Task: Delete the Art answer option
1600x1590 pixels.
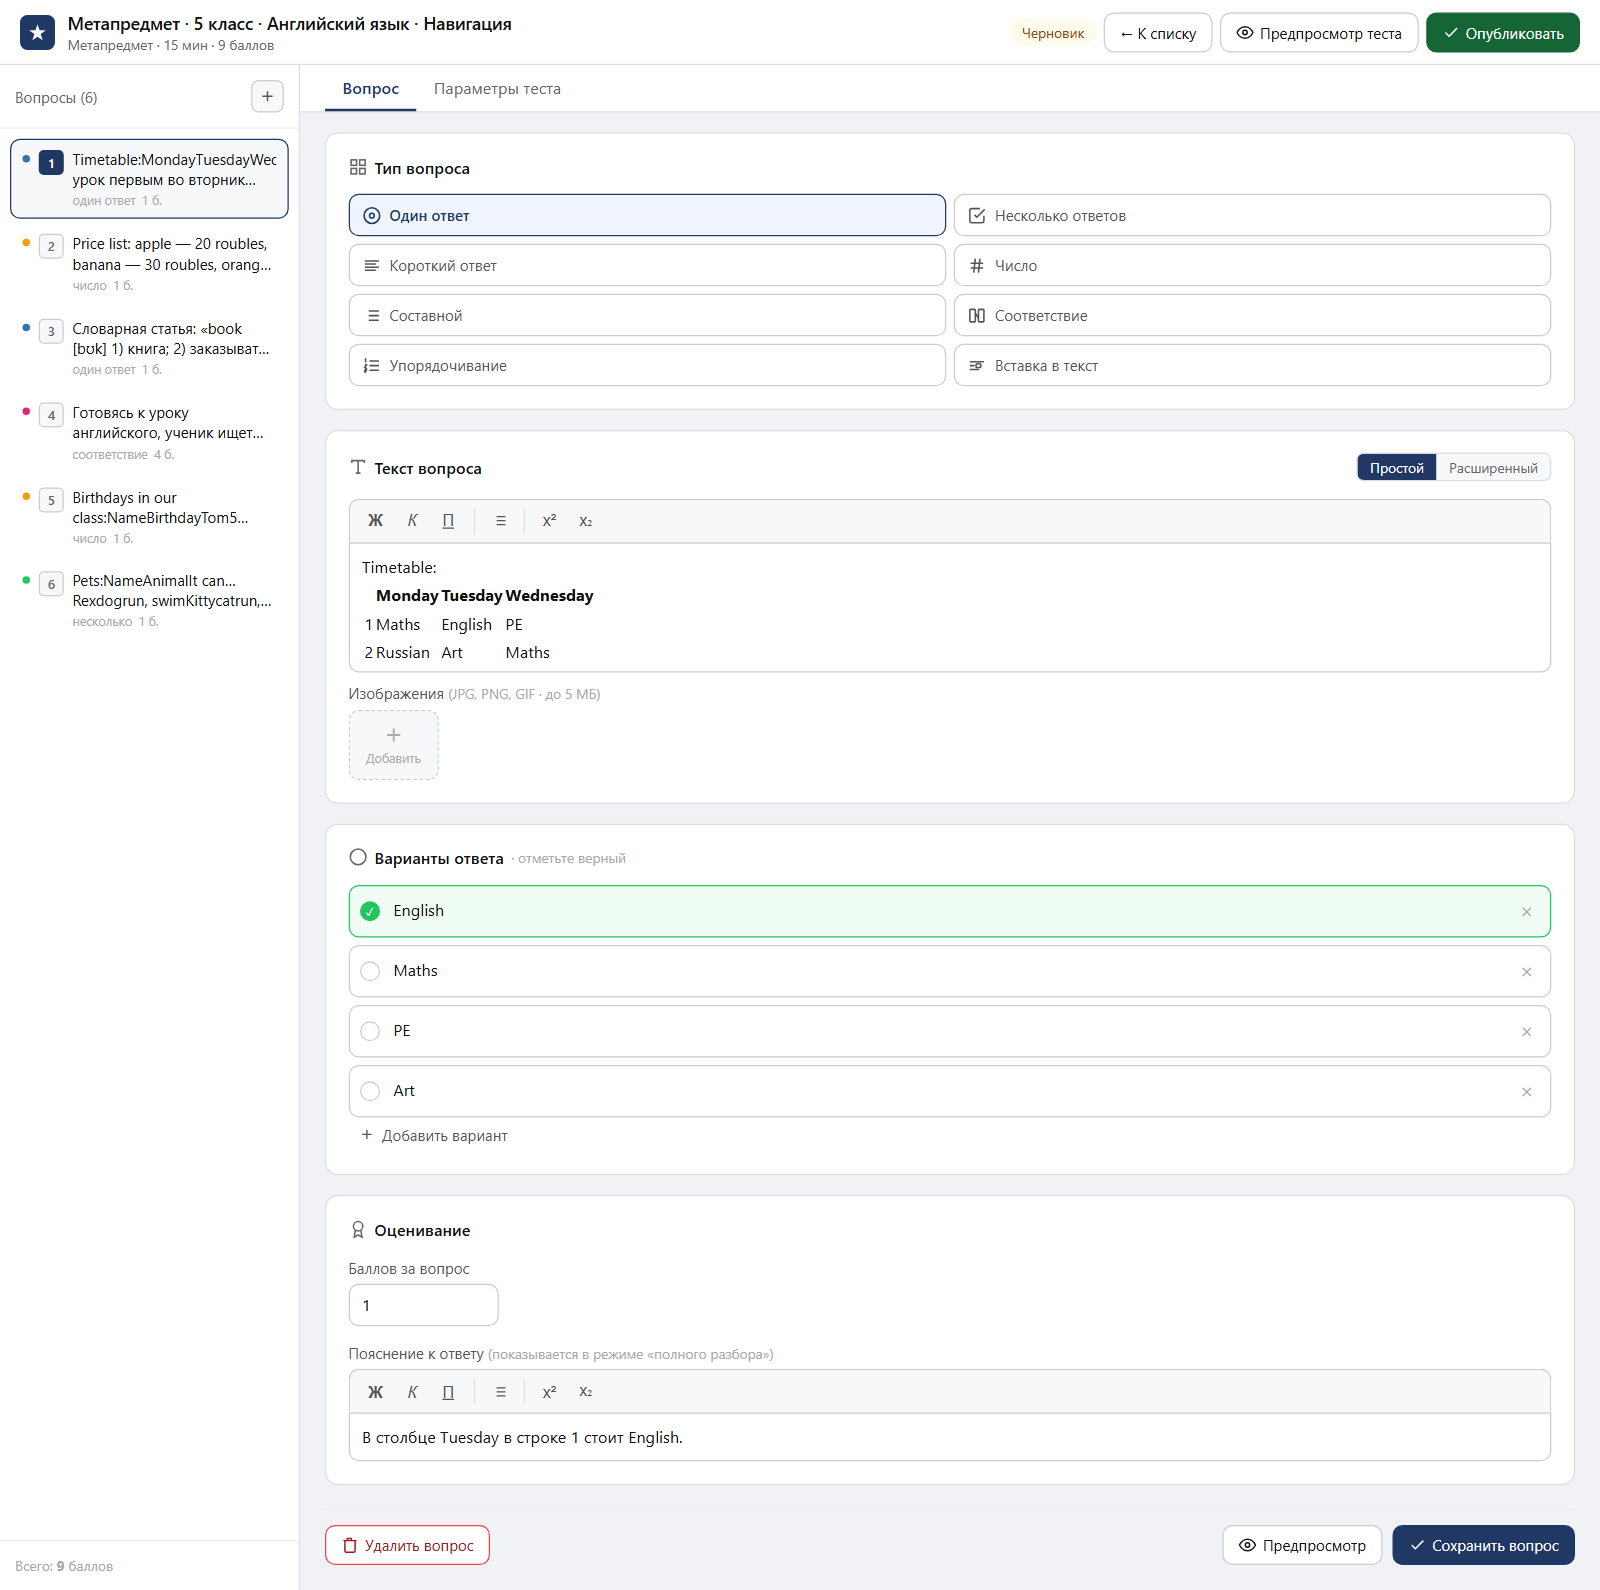Action: (1526, 1092)
